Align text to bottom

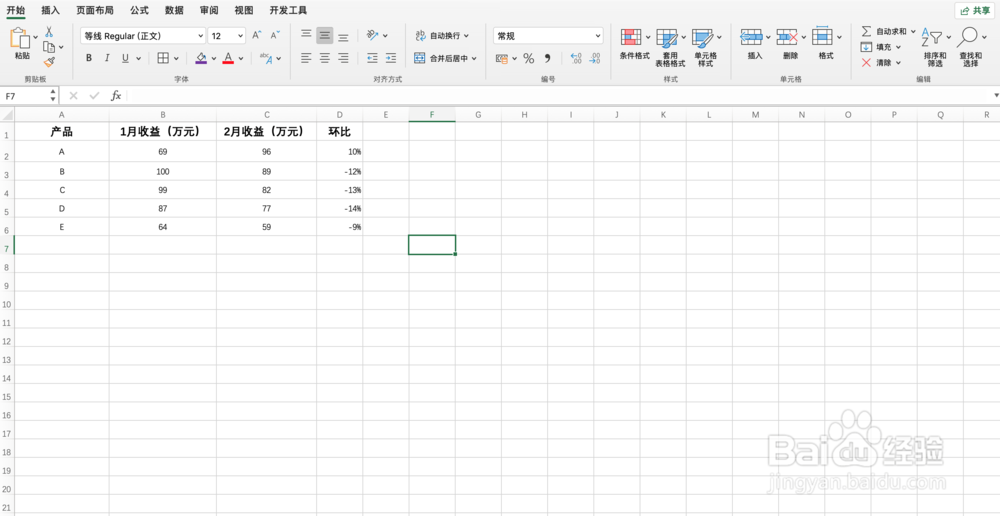coord(343,36)
